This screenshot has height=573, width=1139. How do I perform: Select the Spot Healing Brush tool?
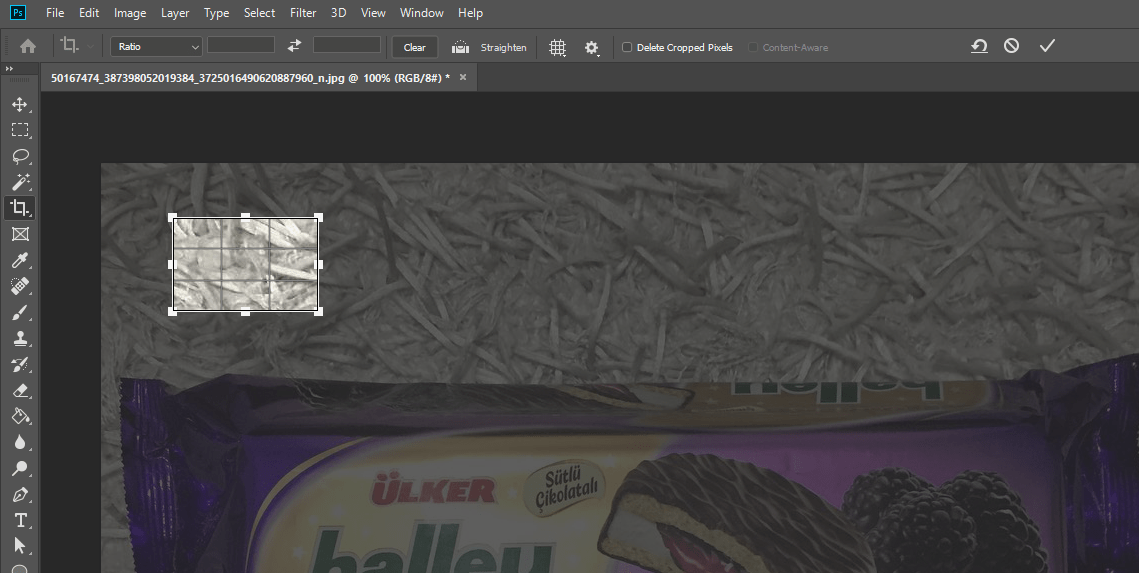click(x=20, y=286)
